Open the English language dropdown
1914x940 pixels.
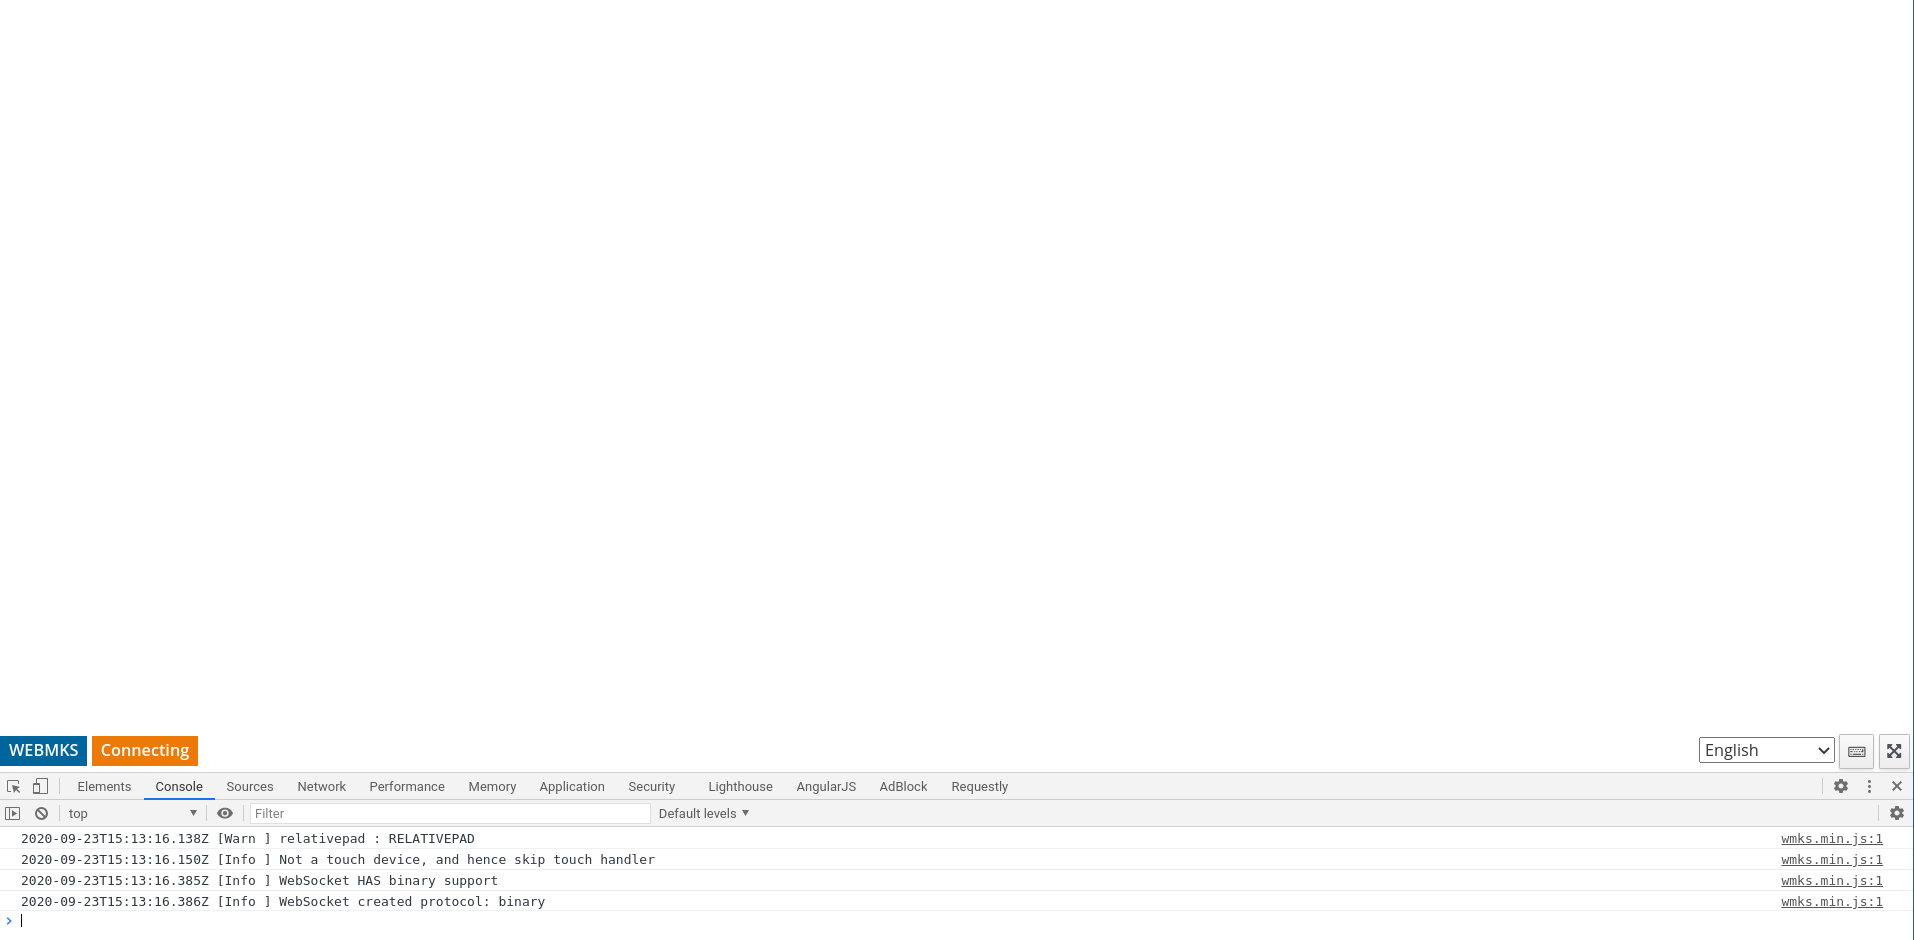1767,751
